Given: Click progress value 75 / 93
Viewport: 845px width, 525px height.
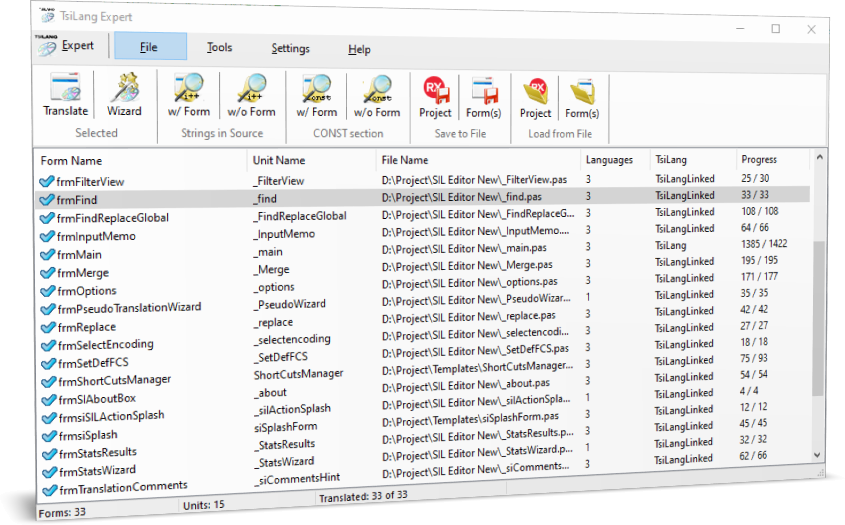Looking at the screenshot, I should (x=753, y=358).
